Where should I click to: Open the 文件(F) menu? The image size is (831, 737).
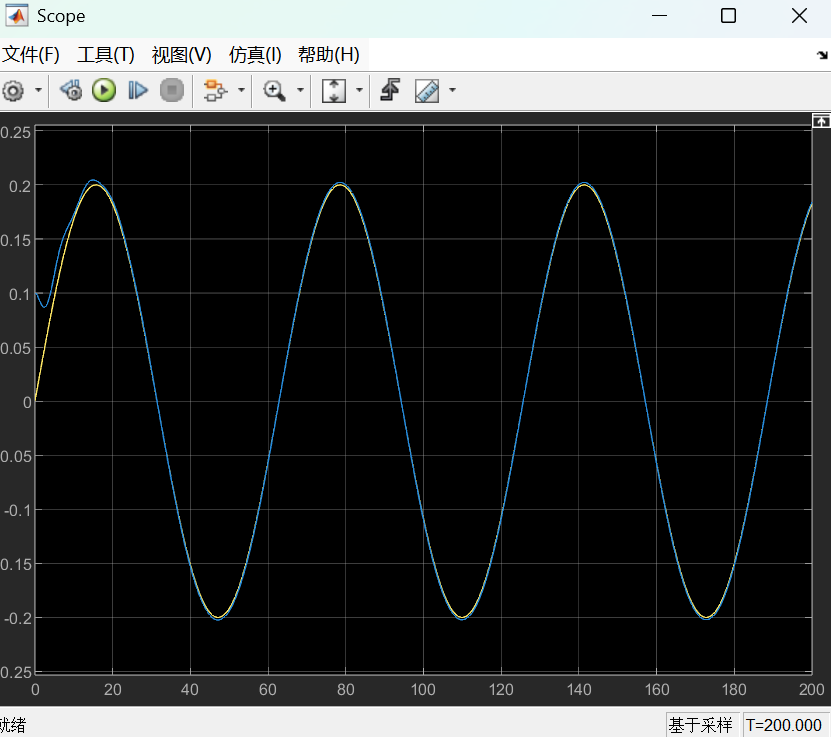pos(31,55)
